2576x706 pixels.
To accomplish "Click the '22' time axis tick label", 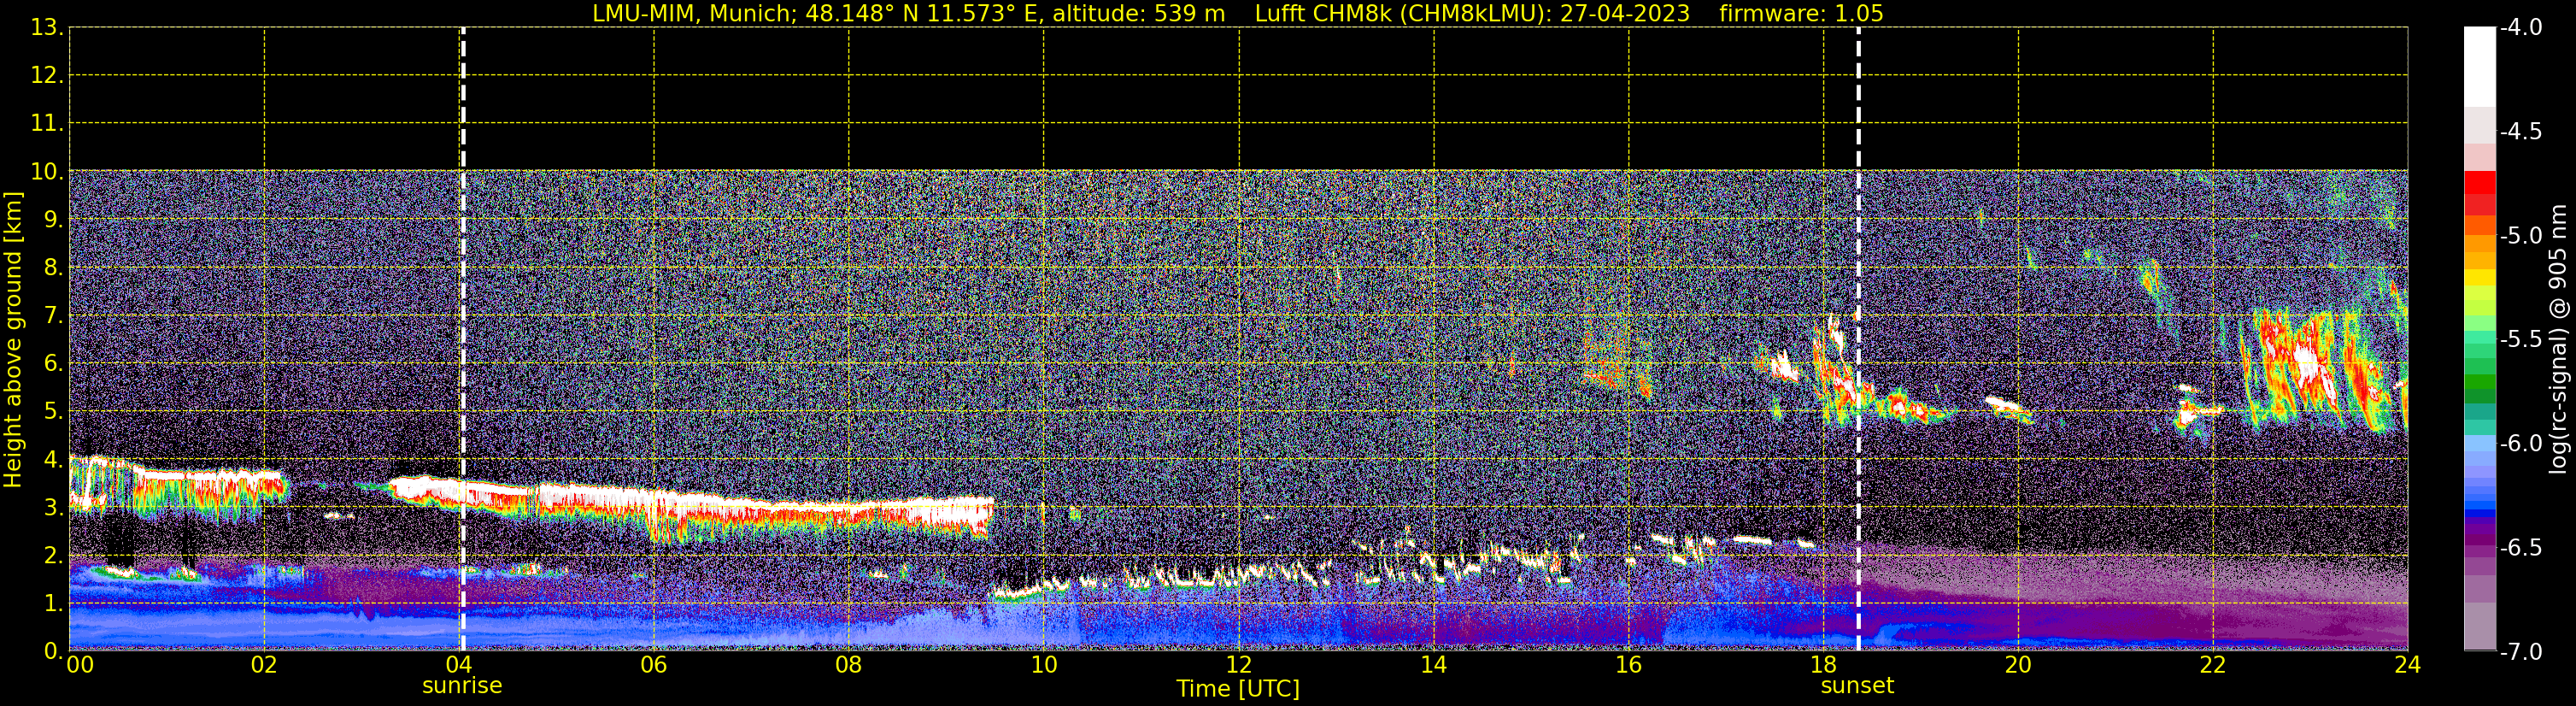I will [2213, 665].
